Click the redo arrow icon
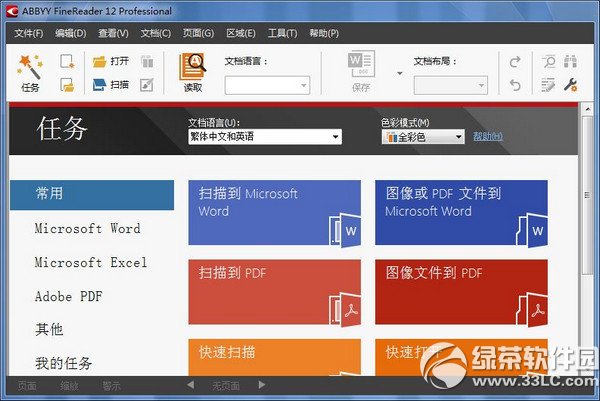 click(515, 61)
